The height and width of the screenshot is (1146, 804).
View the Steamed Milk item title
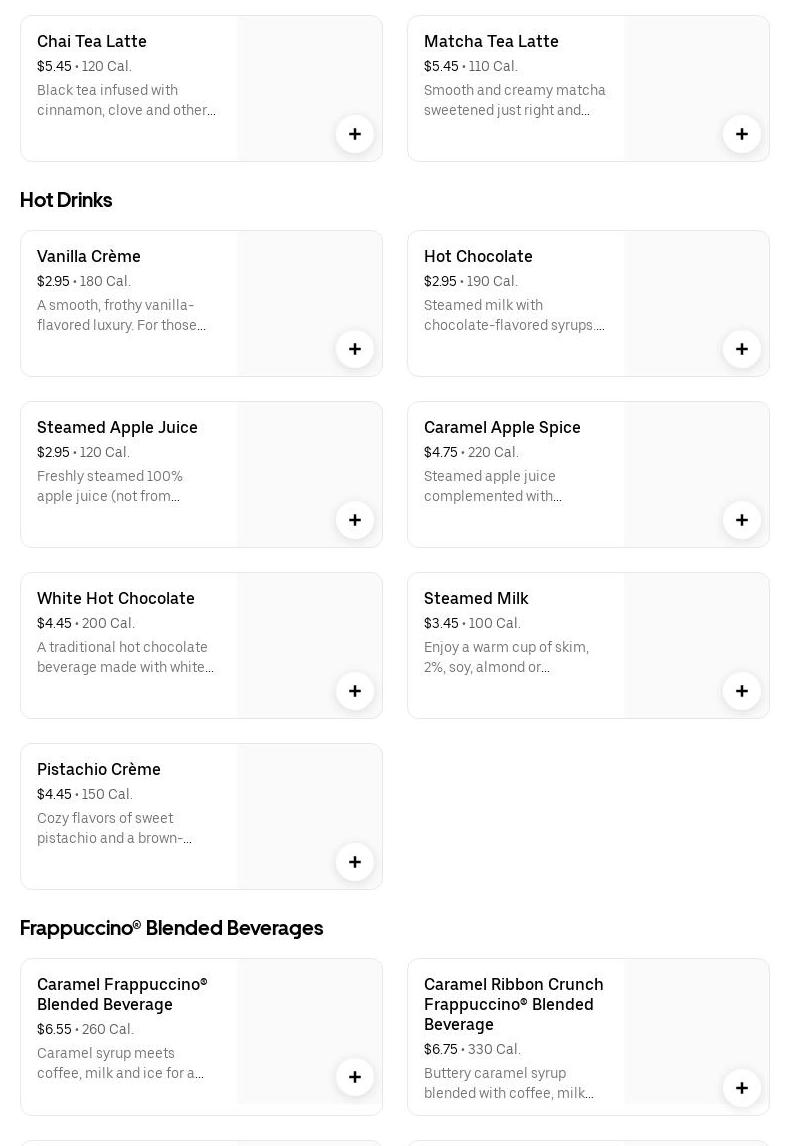point(476,598)
